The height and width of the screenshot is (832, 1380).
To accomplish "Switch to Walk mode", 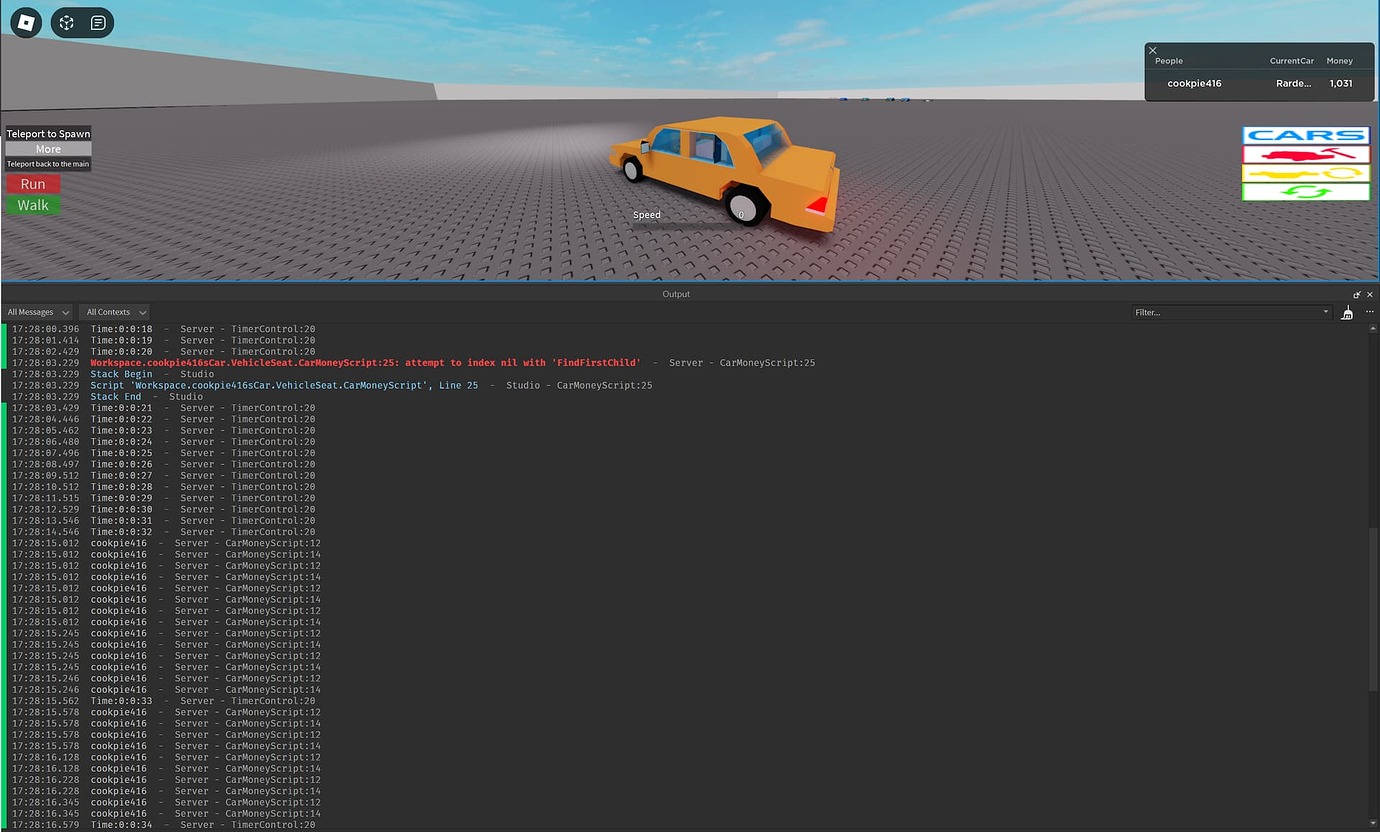I will pyautogui.click(x=33, y=204).
